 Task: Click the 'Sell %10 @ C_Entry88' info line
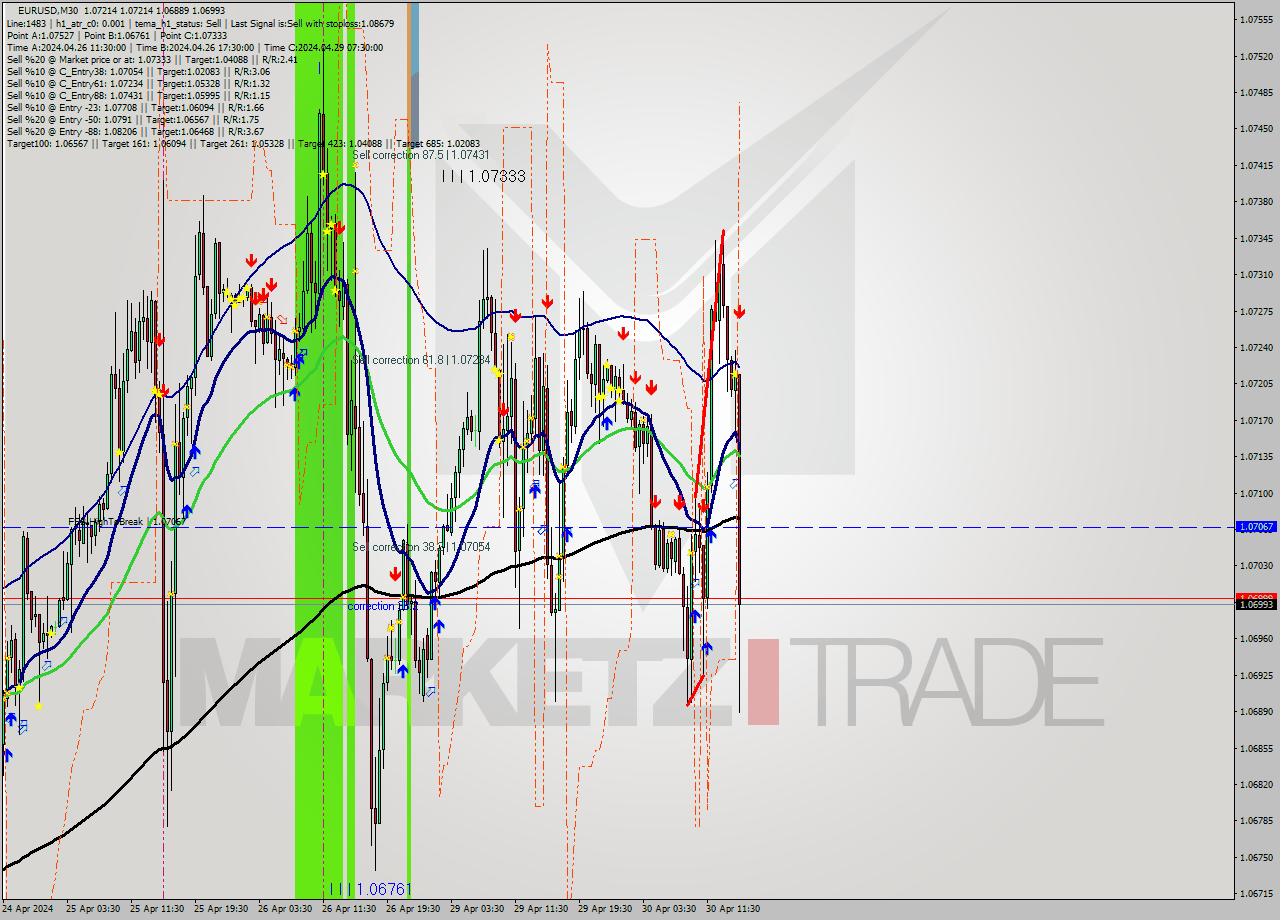click(x=138, y=95)
